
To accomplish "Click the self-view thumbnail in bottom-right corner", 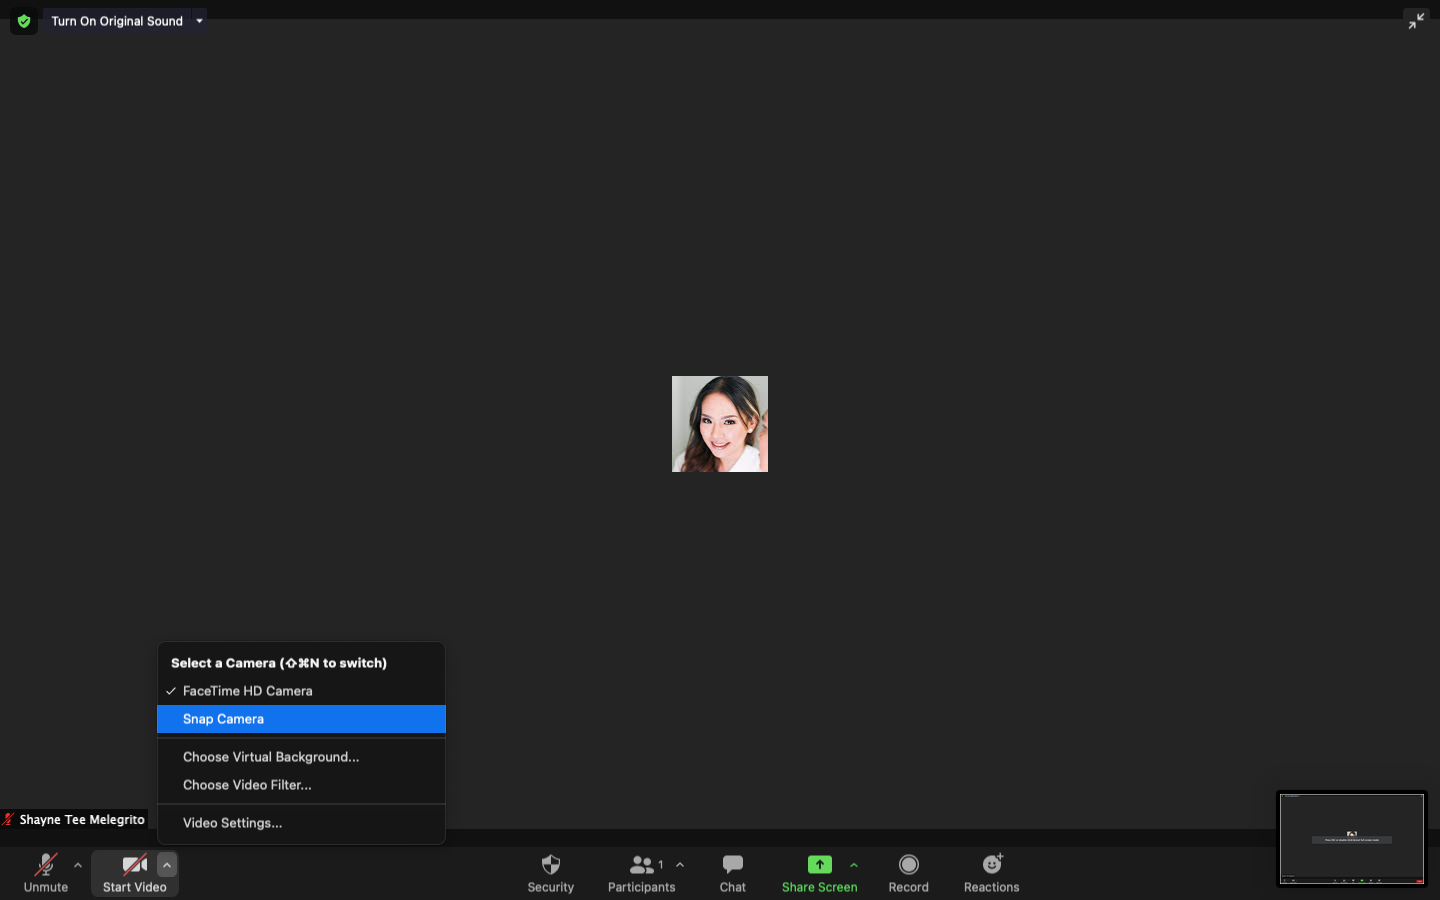I will [1352, 838].
